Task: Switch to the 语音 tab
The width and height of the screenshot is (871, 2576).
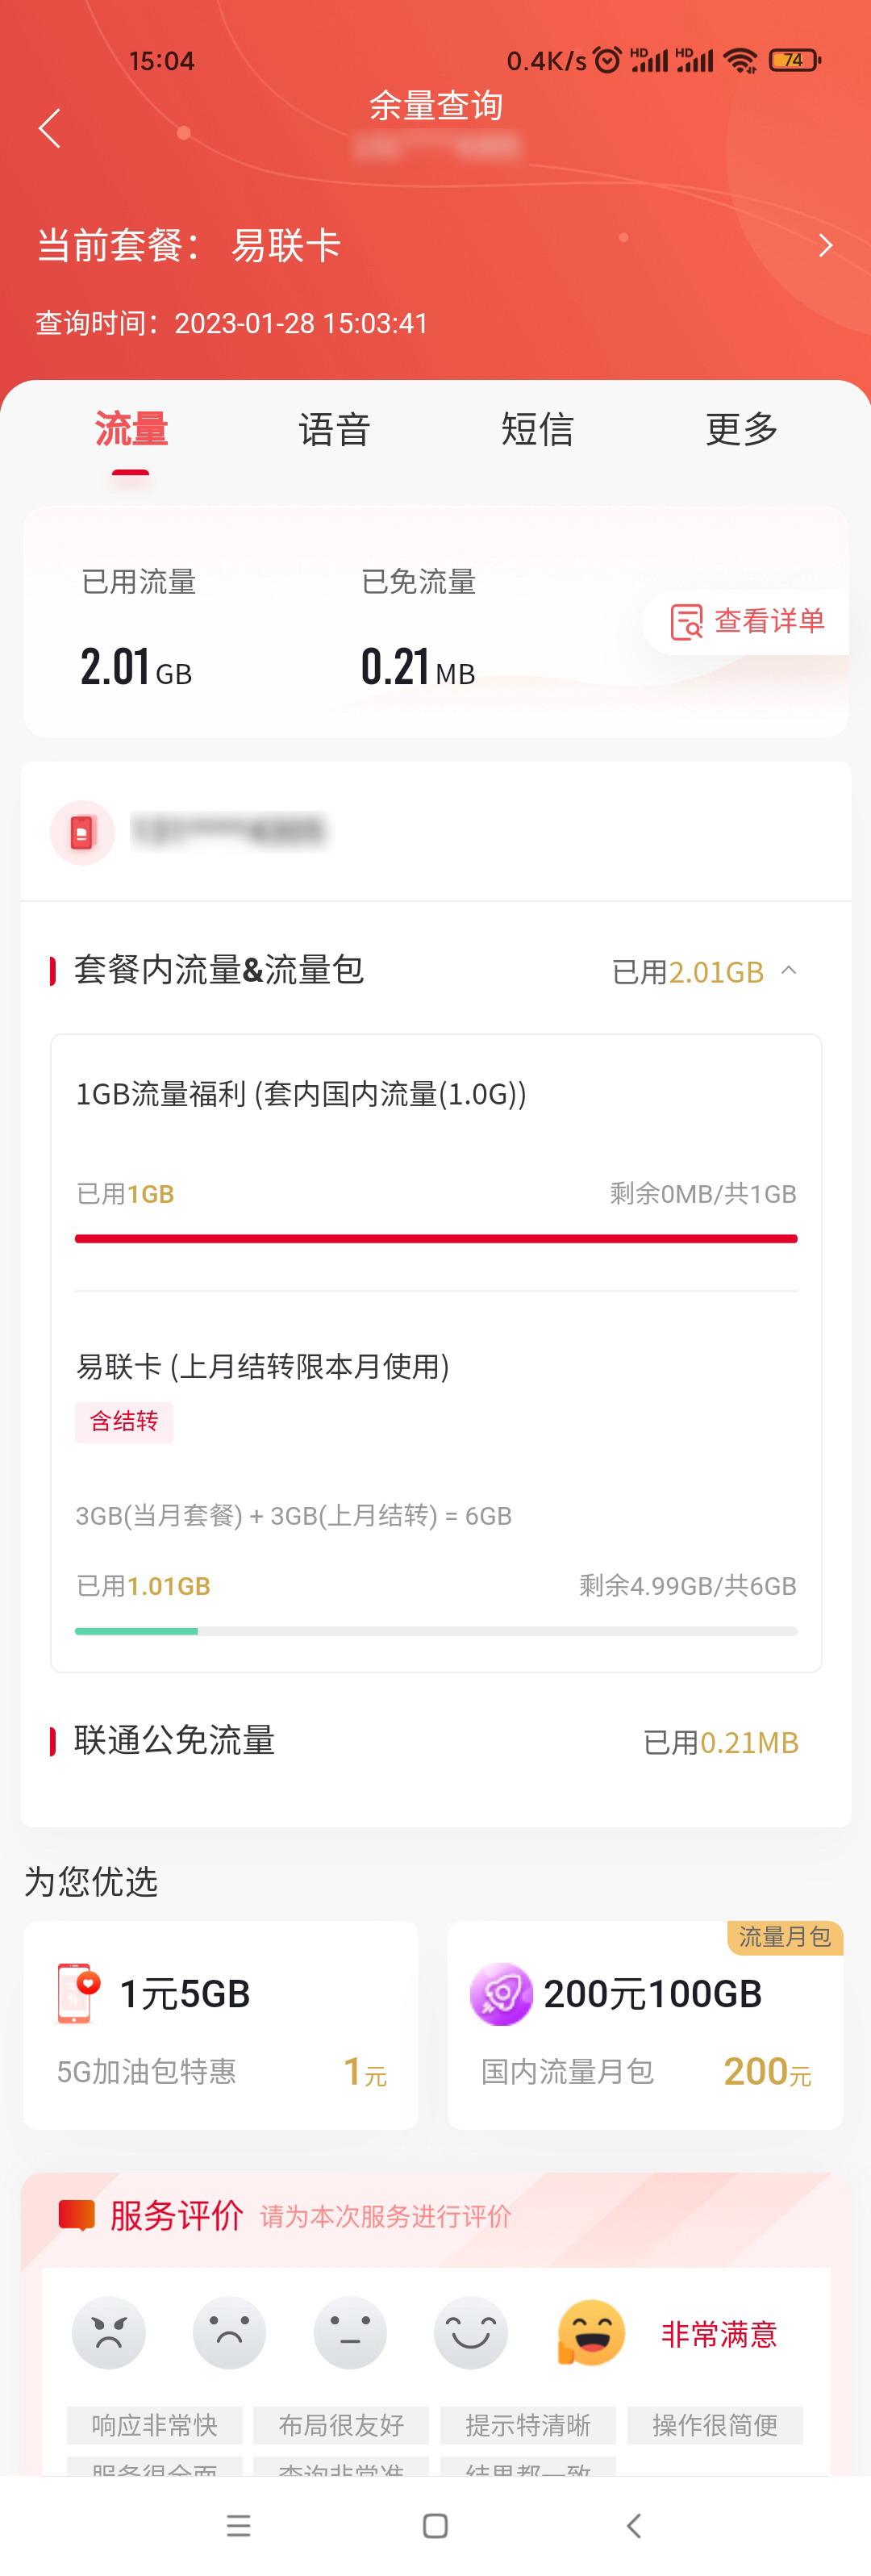Action: tap(335, 429)
